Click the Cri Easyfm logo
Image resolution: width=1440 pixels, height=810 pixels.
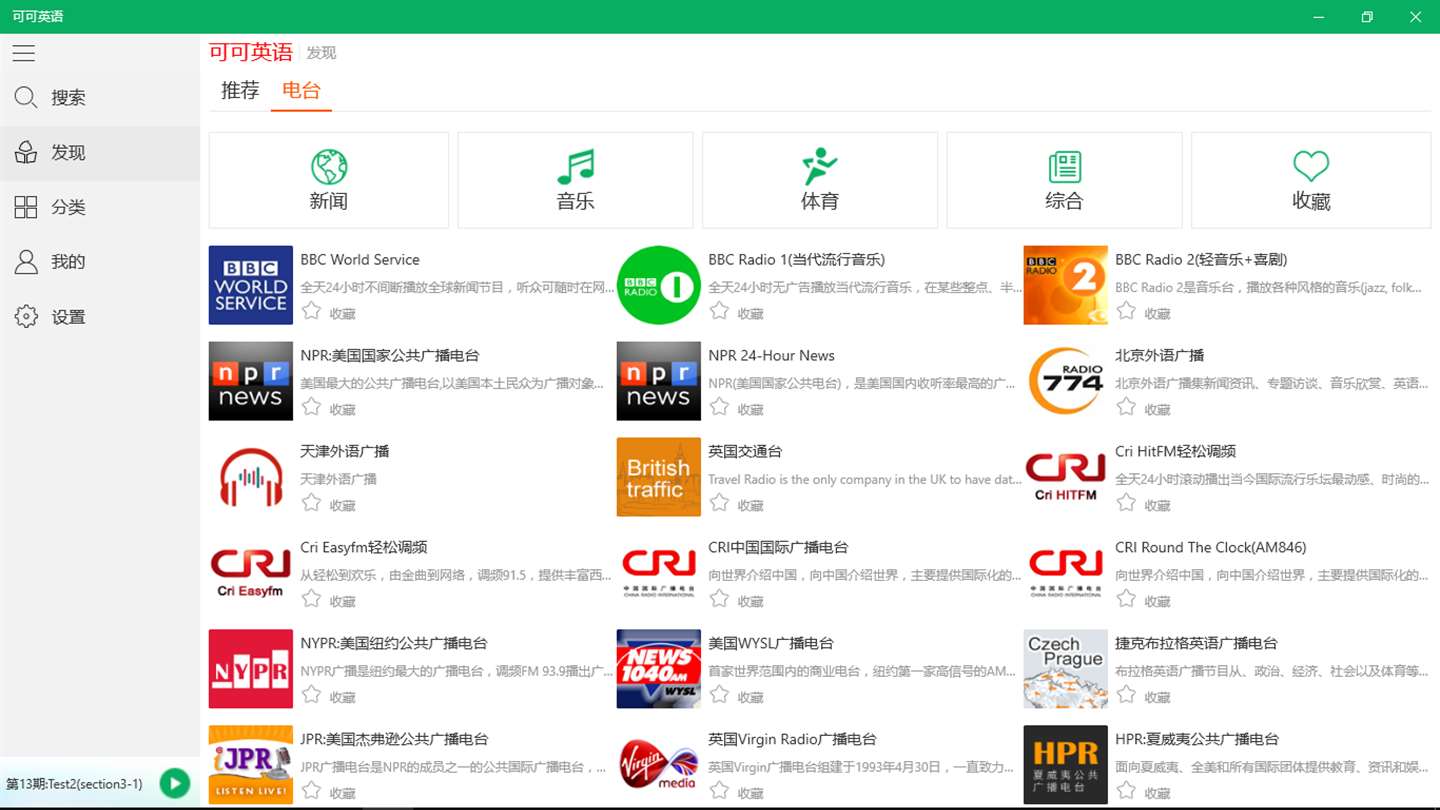click(x=251, y=573)
